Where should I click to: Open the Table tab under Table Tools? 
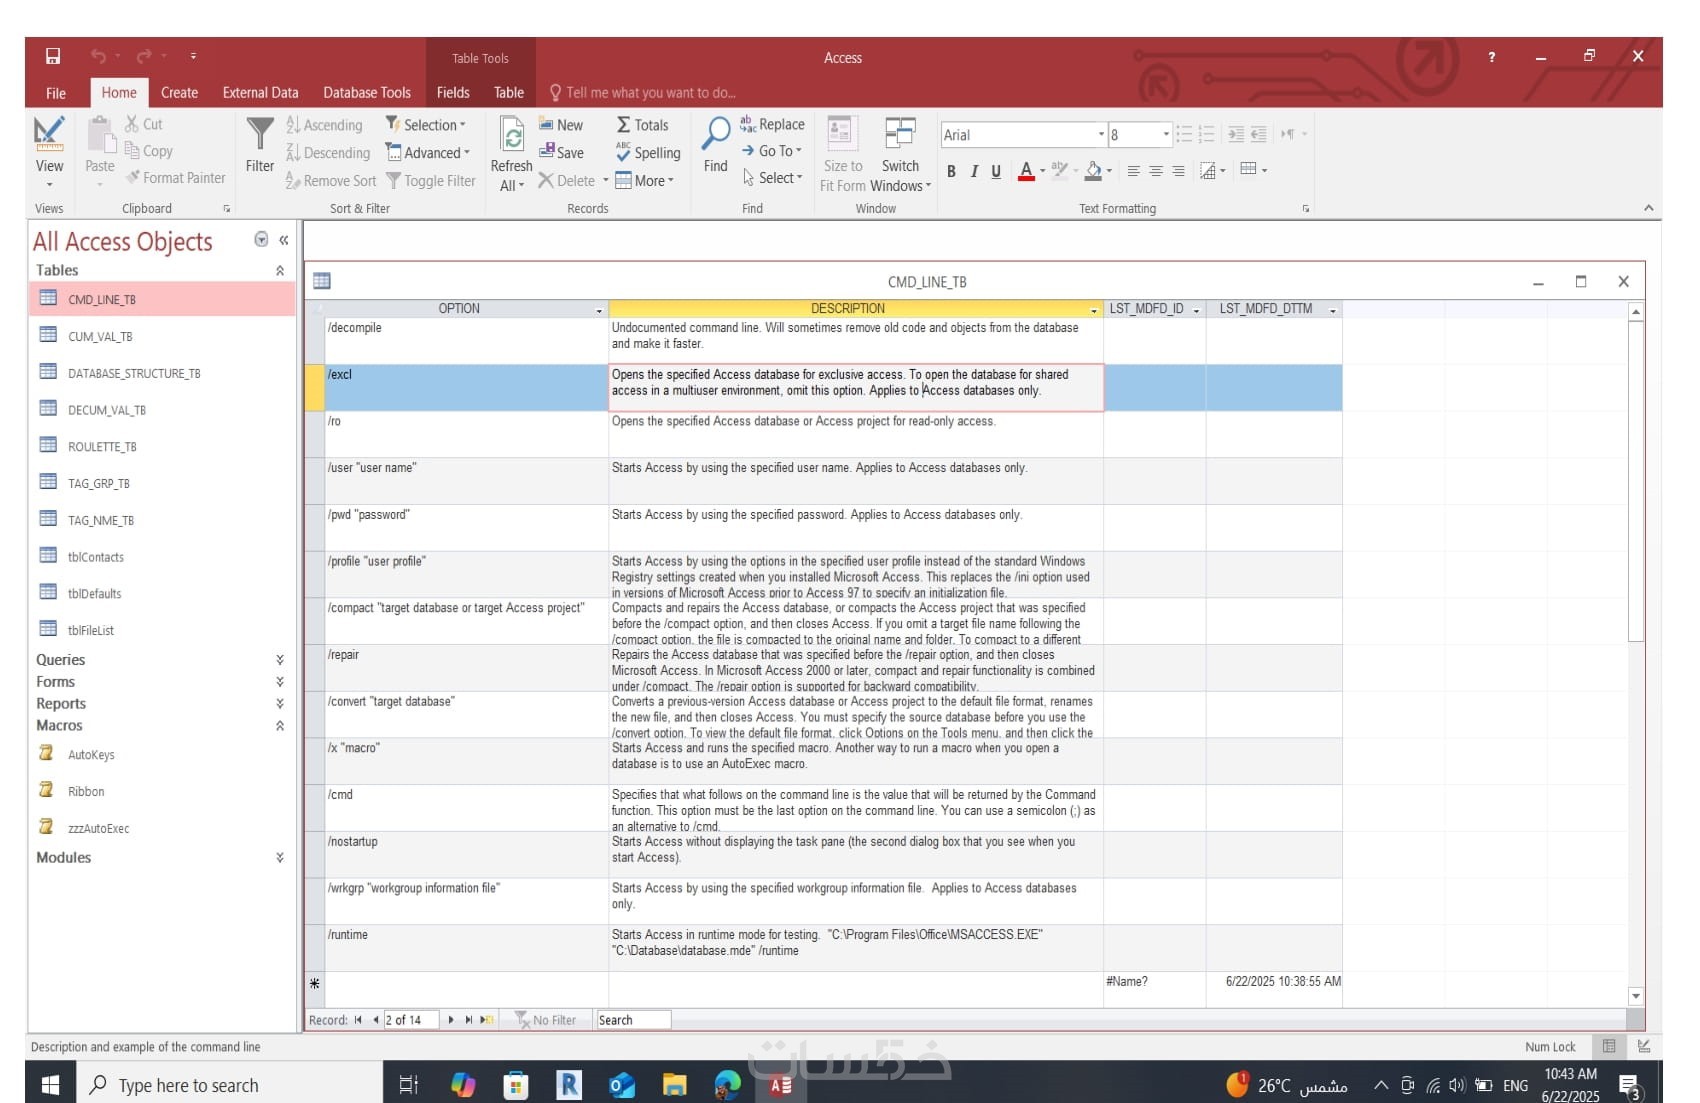click(509, 92)
